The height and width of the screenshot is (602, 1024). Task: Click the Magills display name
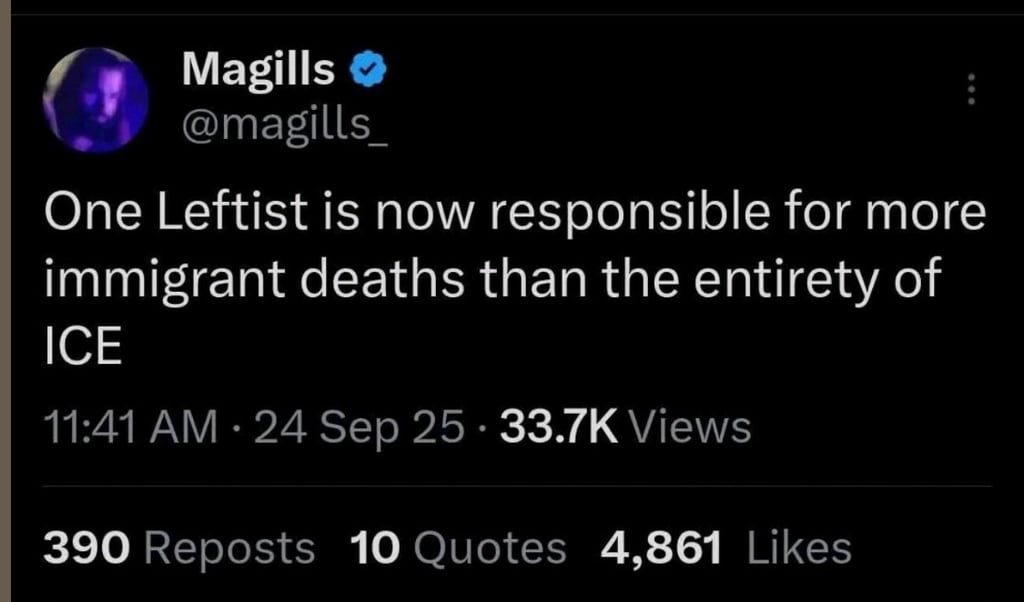259,68
